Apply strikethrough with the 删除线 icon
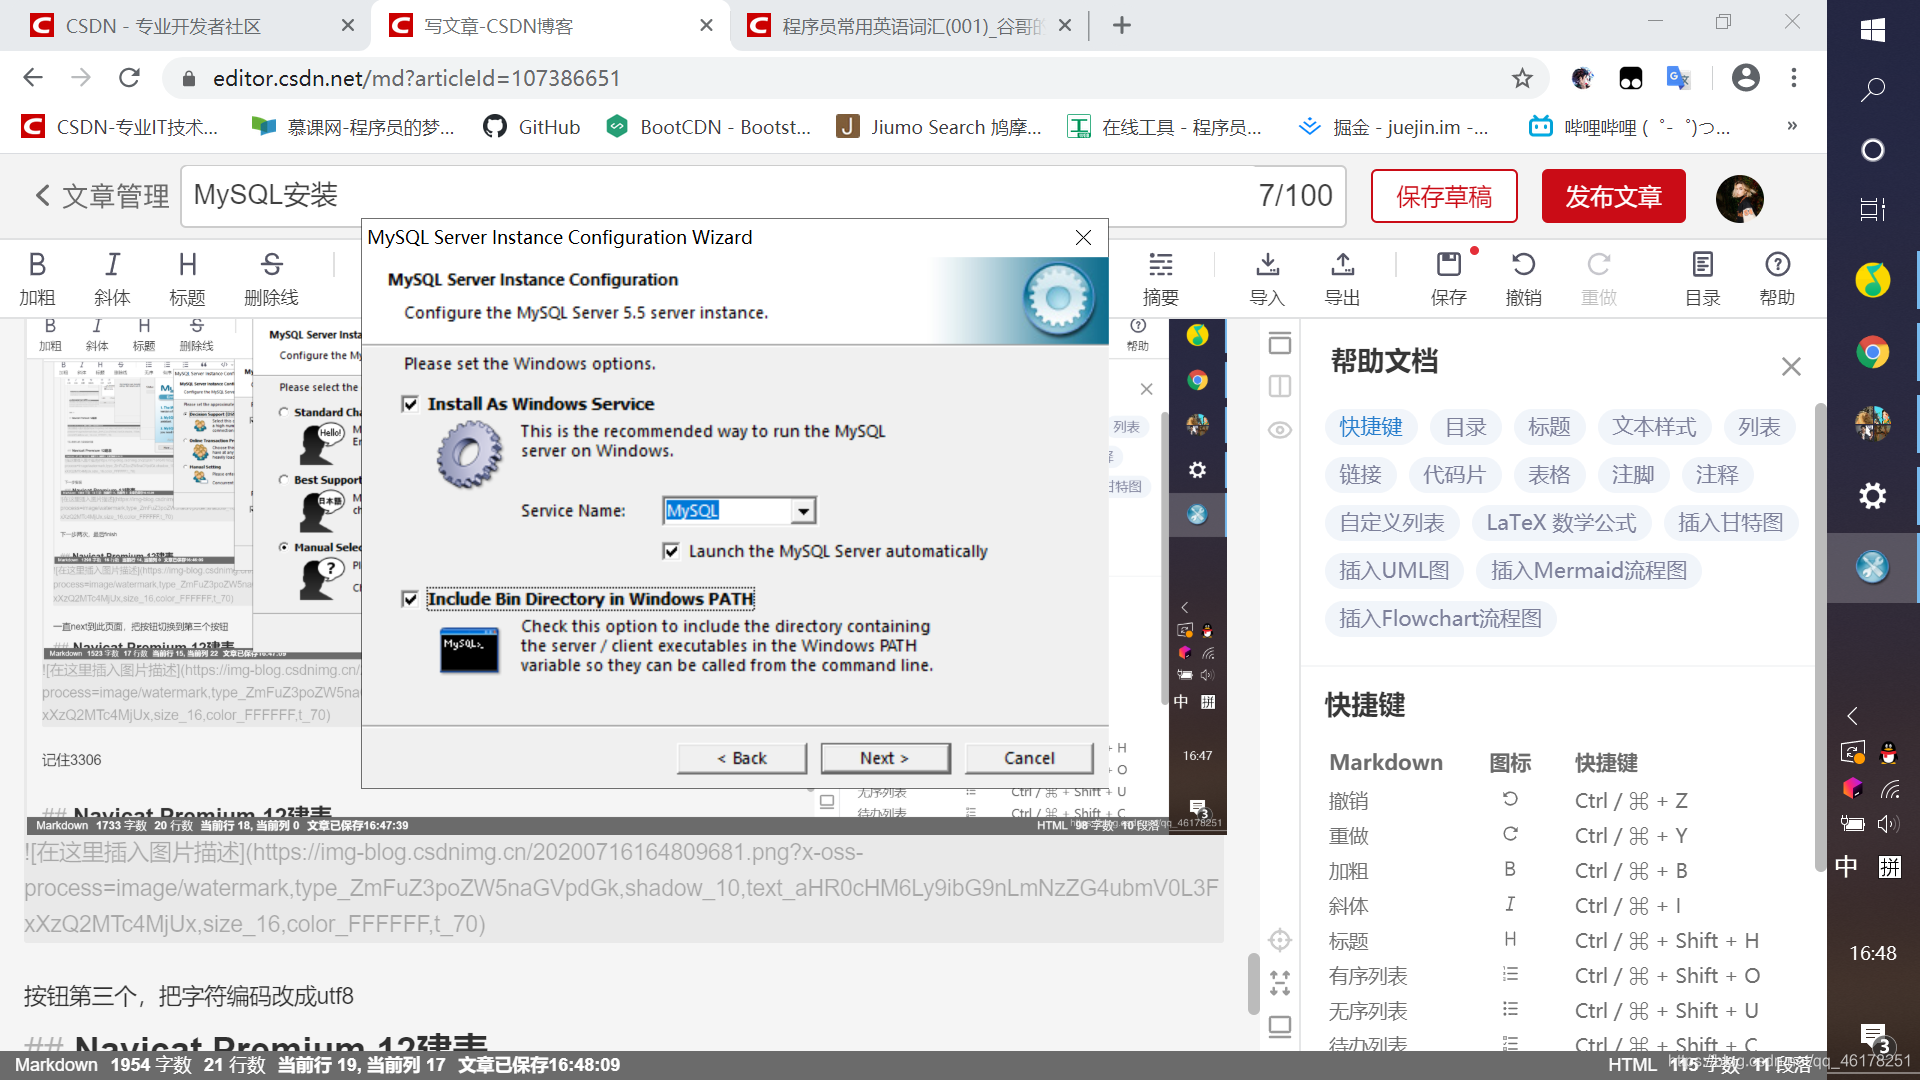 tap(271, 278)
